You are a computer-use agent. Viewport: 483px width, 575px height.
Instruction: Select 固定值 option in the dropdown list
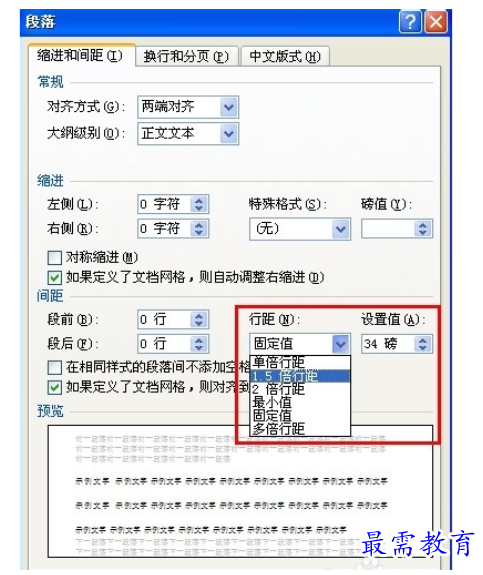pyautogui.click(x=300, y=415)
